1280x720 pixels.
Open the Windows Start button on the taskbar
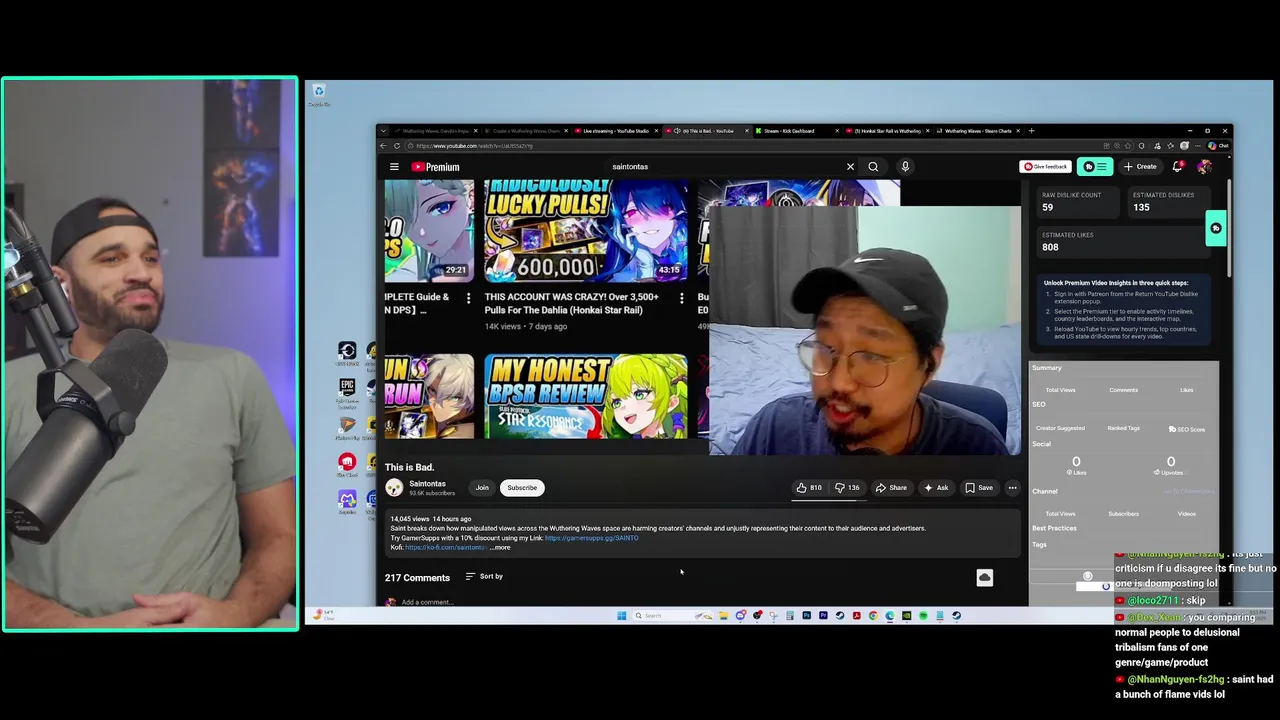coord(621,616)
